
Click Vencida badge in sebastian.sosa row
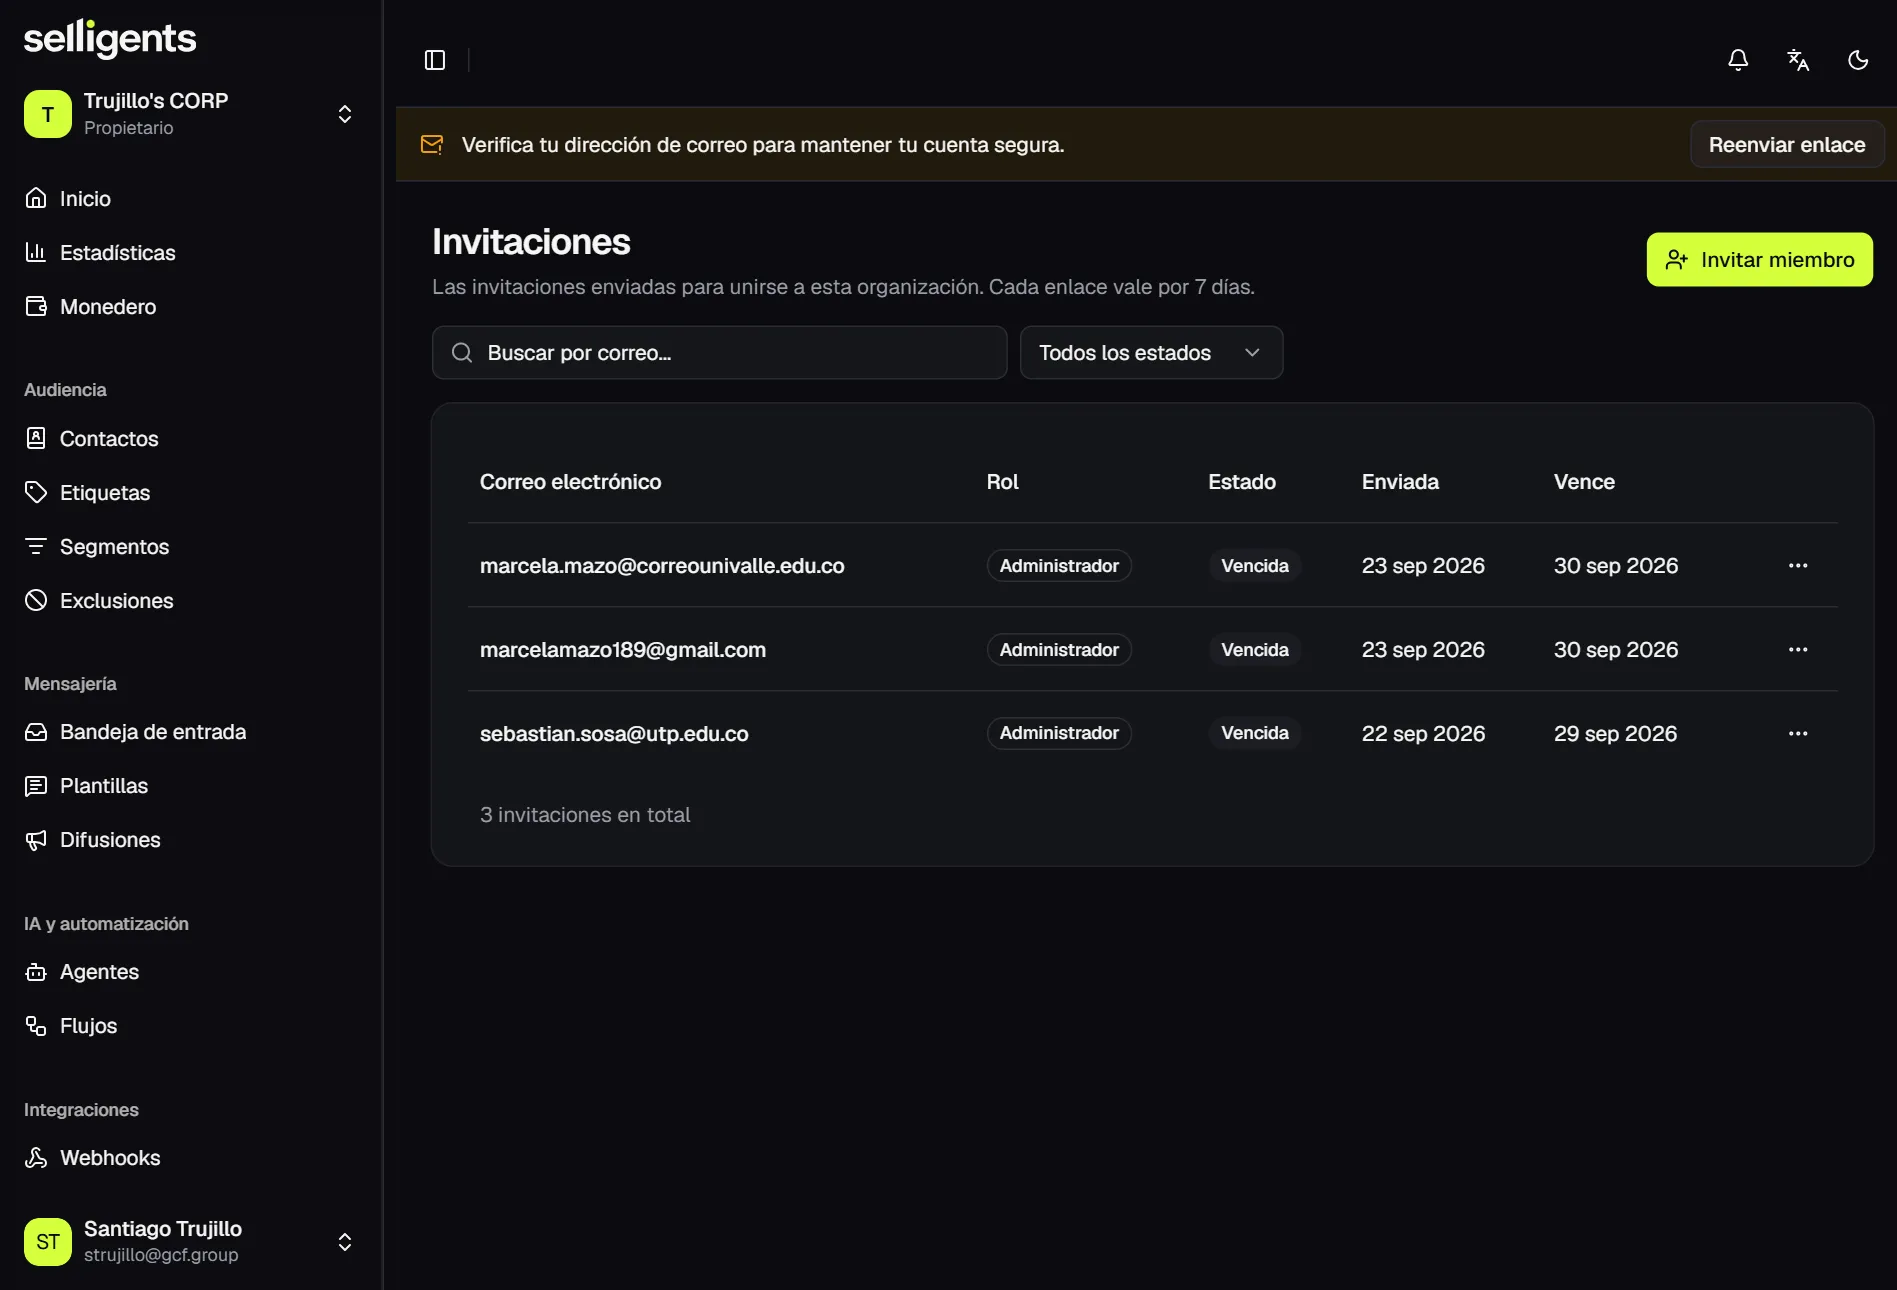click(x=1255, y=733)
